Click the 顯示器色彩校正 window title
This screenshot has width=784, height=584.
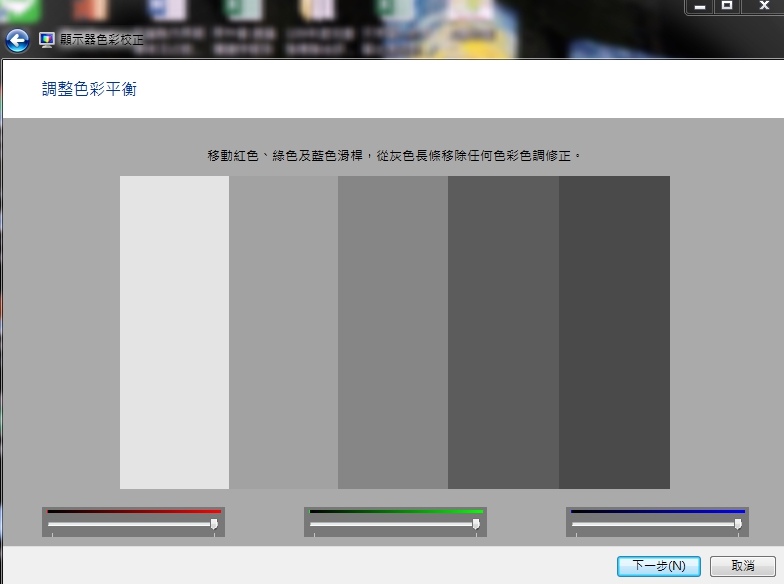point(102,40)
